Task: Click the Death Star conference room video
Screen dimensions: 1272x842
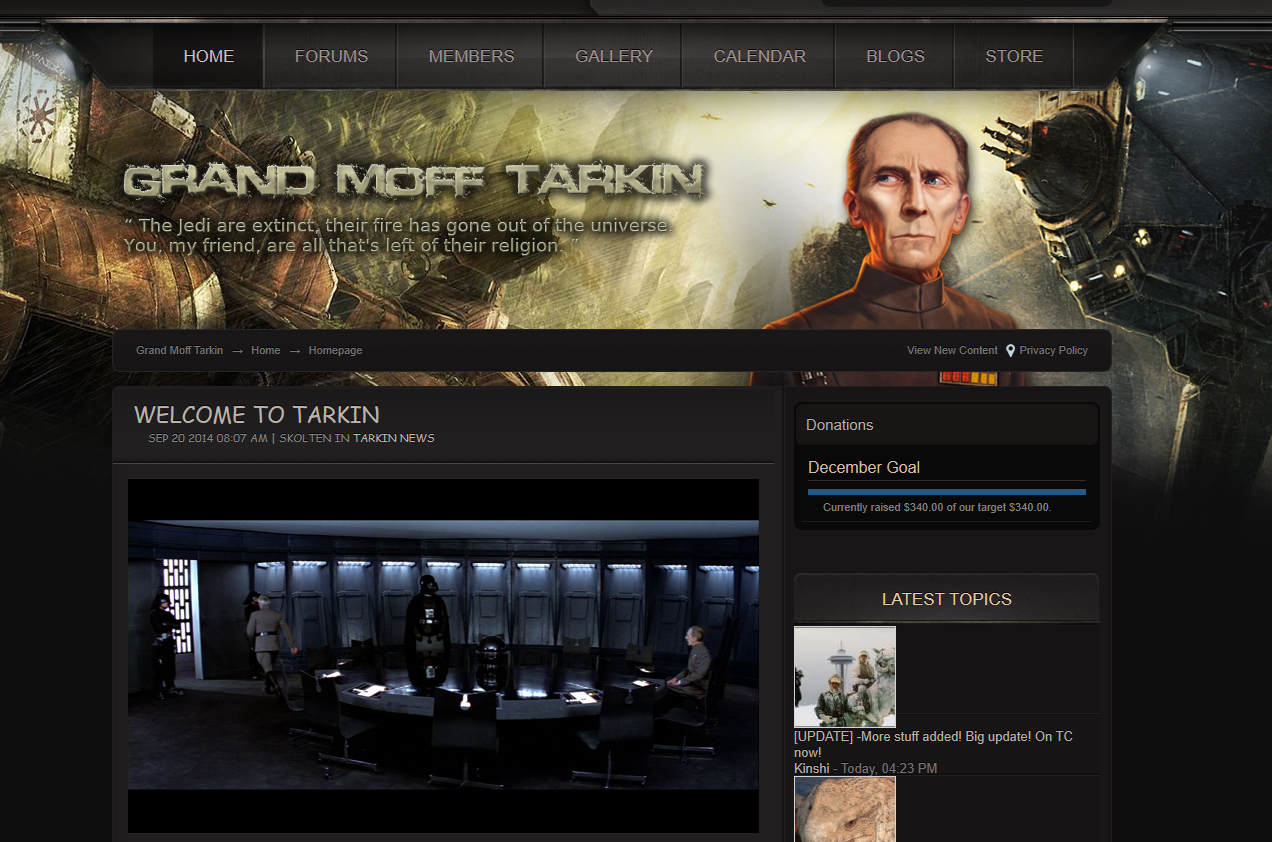Action: tap(443, 656)
